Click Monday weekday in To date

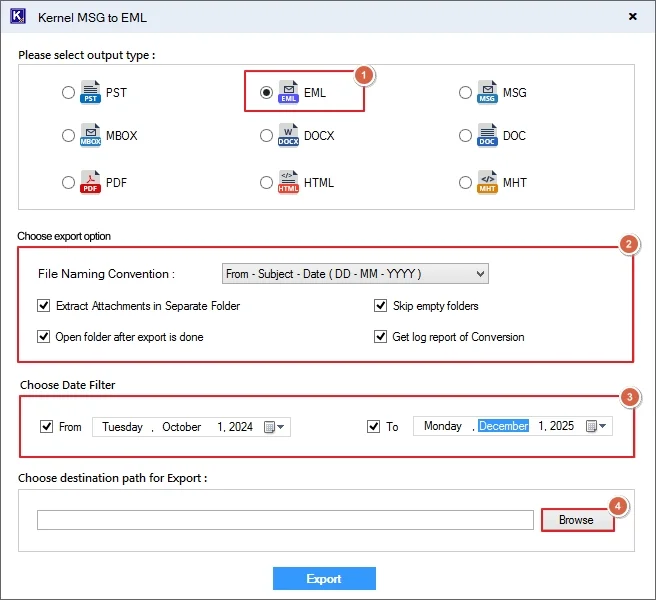point(443,426)
